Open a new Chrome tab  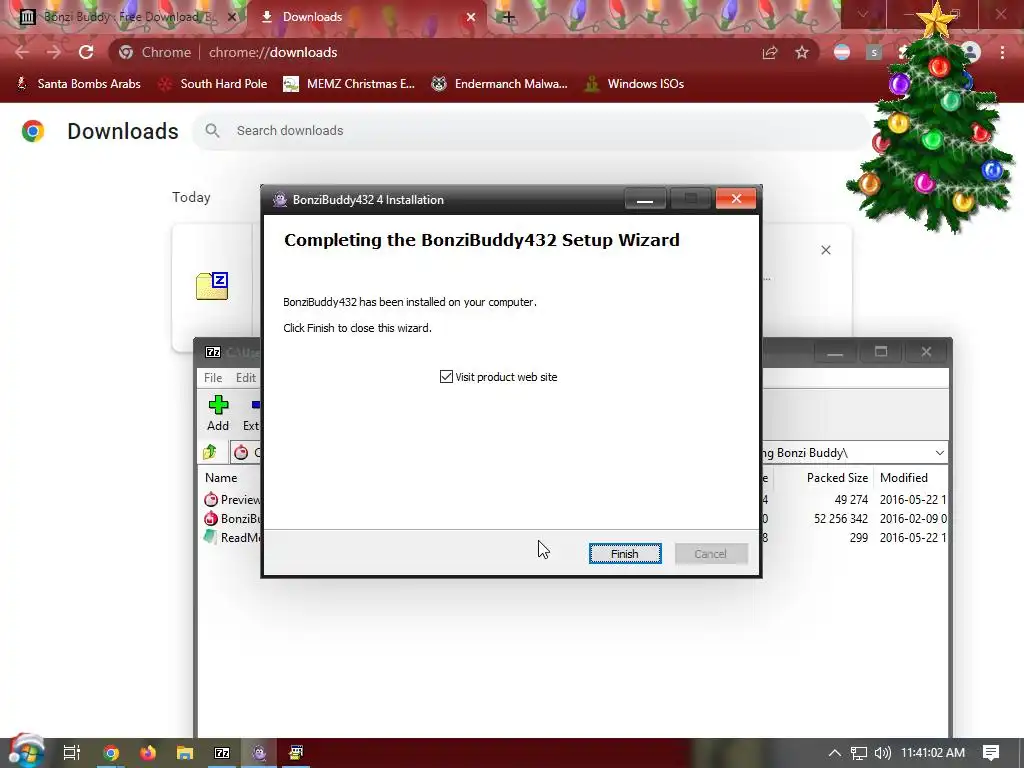[509, 17]
